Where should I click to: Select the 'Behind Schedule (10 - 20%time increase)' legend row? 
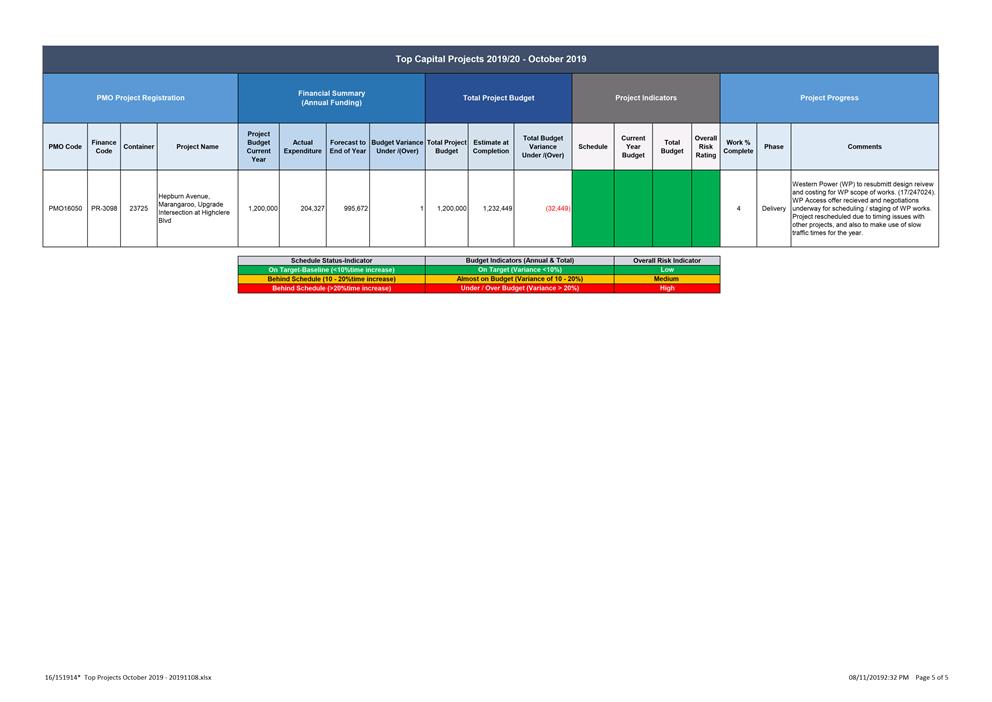coord(332,279)
